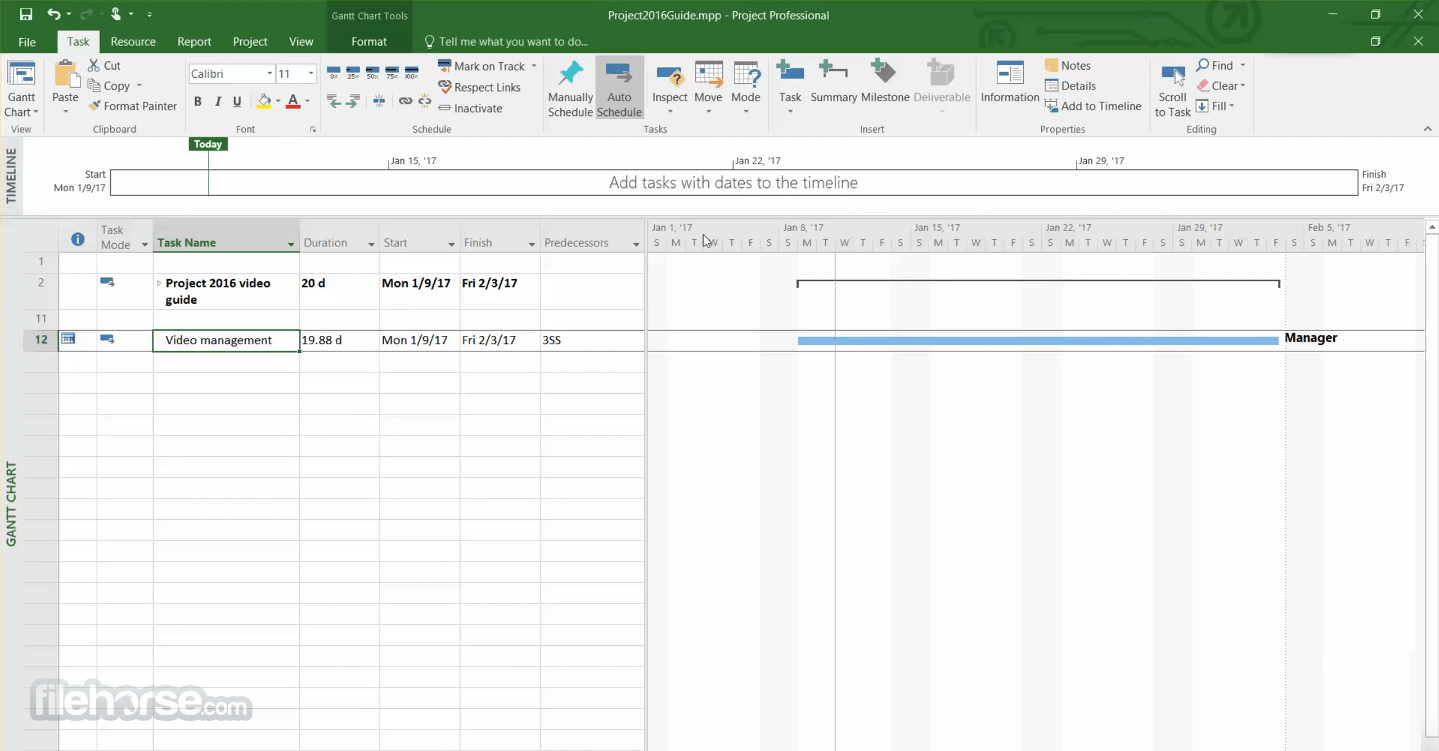This screenshot has width=1439, height=751.
Task: Open the font color picker arrow
Action: (x=305, y=102)
